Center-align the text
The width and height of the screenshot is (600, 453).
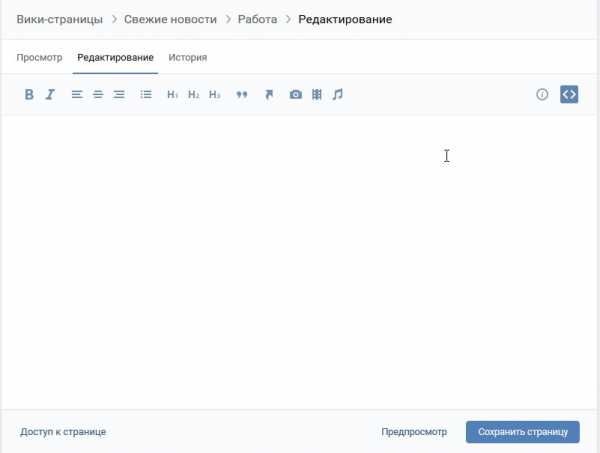point(98,95)
